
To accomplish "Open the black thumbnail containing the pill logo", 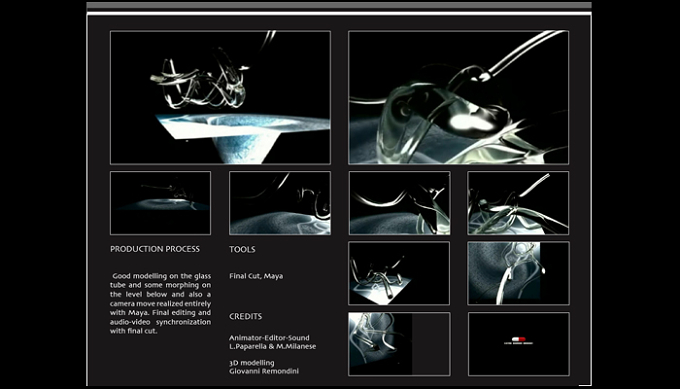I will (x=519, y=344).
